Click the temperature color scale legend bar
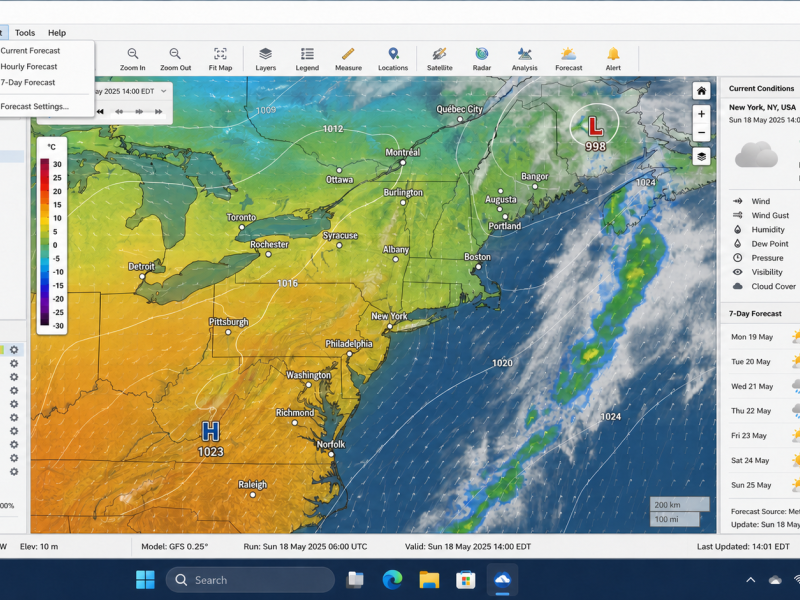This screenshot has width=800, height=600. pyautogui.click(x=45, y=242)
